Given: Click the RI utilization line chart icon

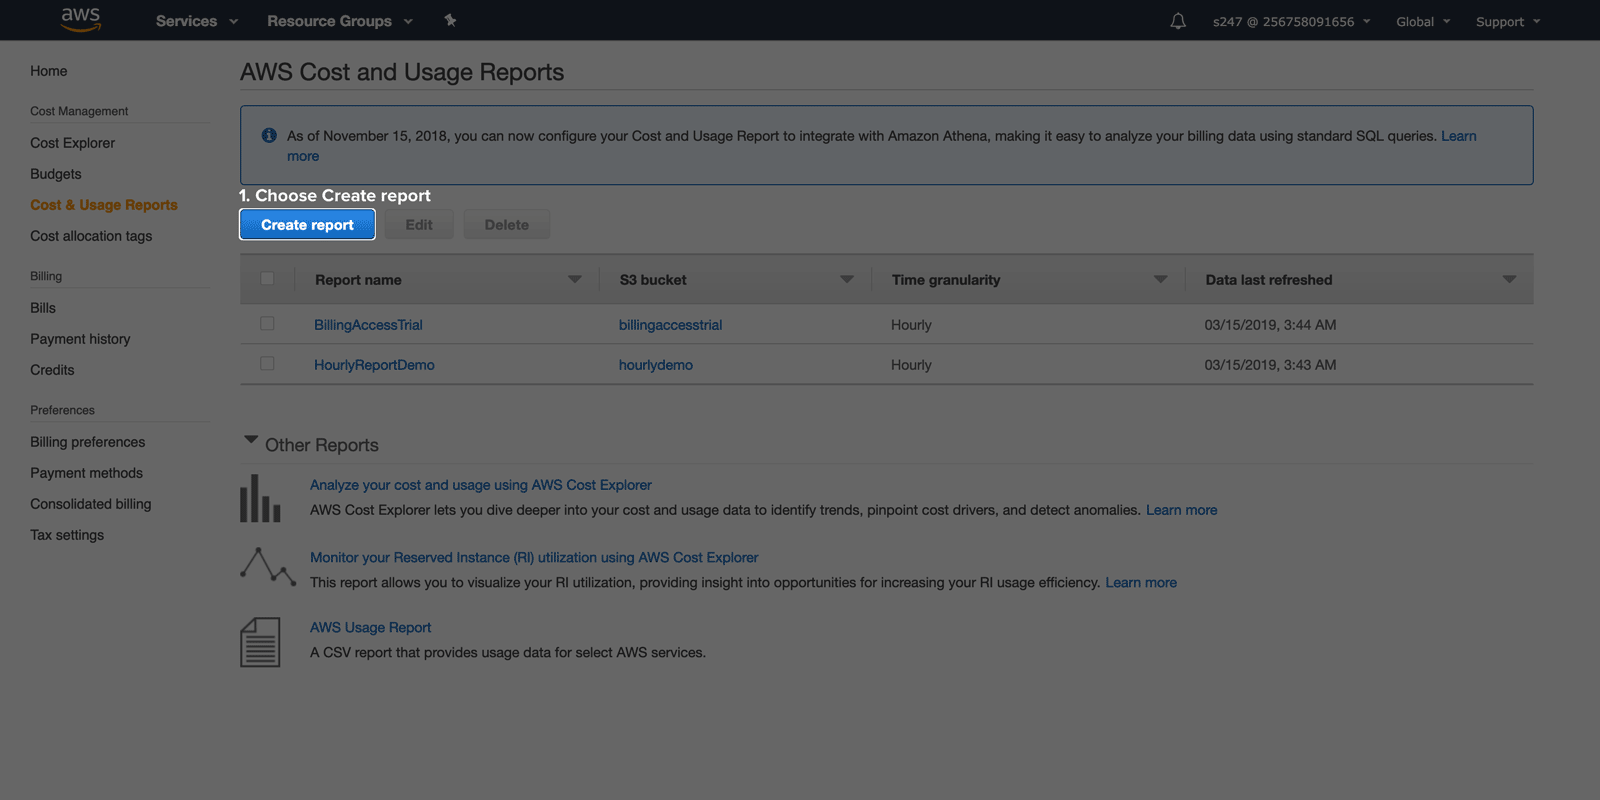Looking at the screenshot, I should pos(268,566).
